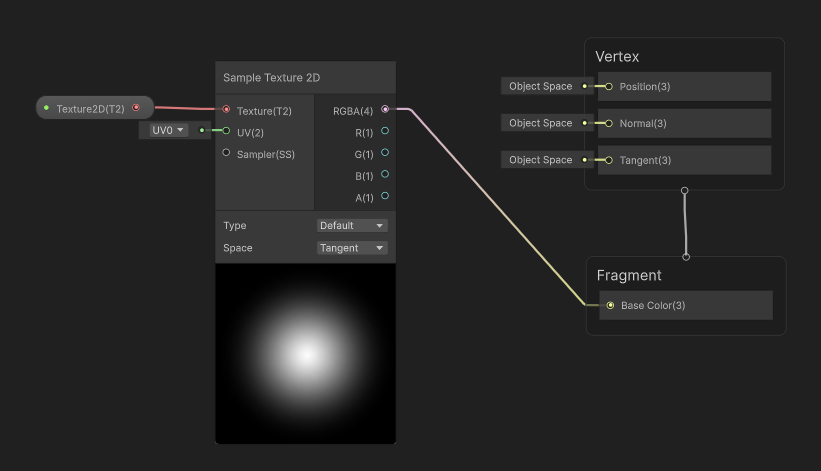This screenshot has width=821, height=471.
Task: Select the Normal(3) block
Action: point(684,124)
